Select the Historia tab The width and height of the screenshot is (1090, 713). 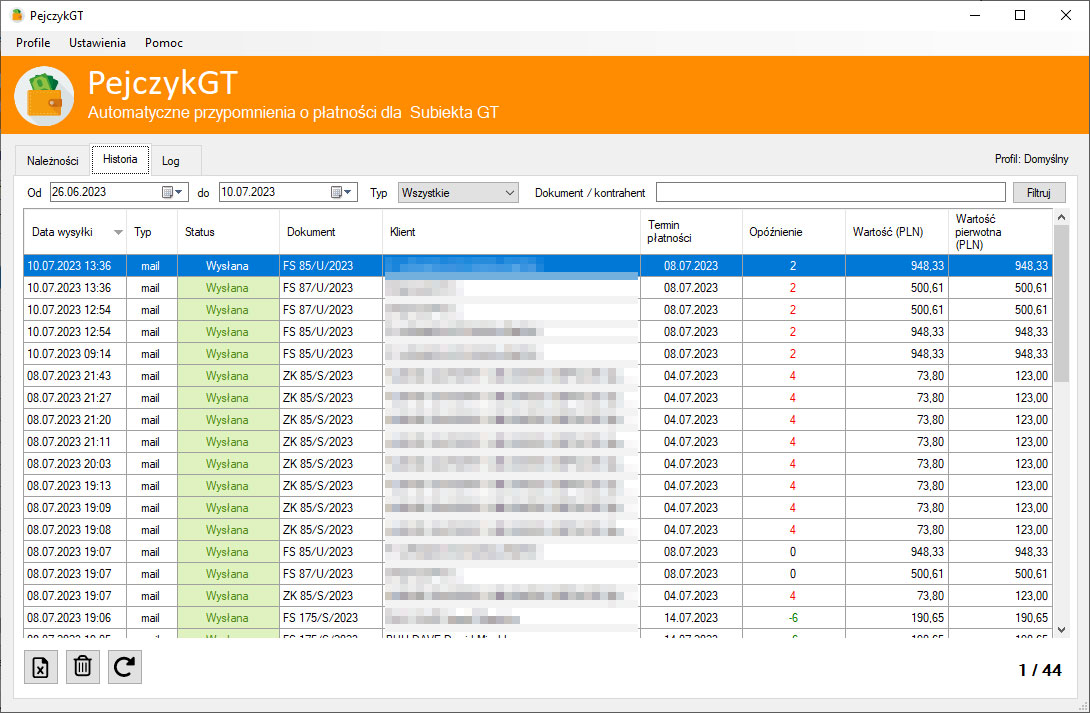point(120,159)
